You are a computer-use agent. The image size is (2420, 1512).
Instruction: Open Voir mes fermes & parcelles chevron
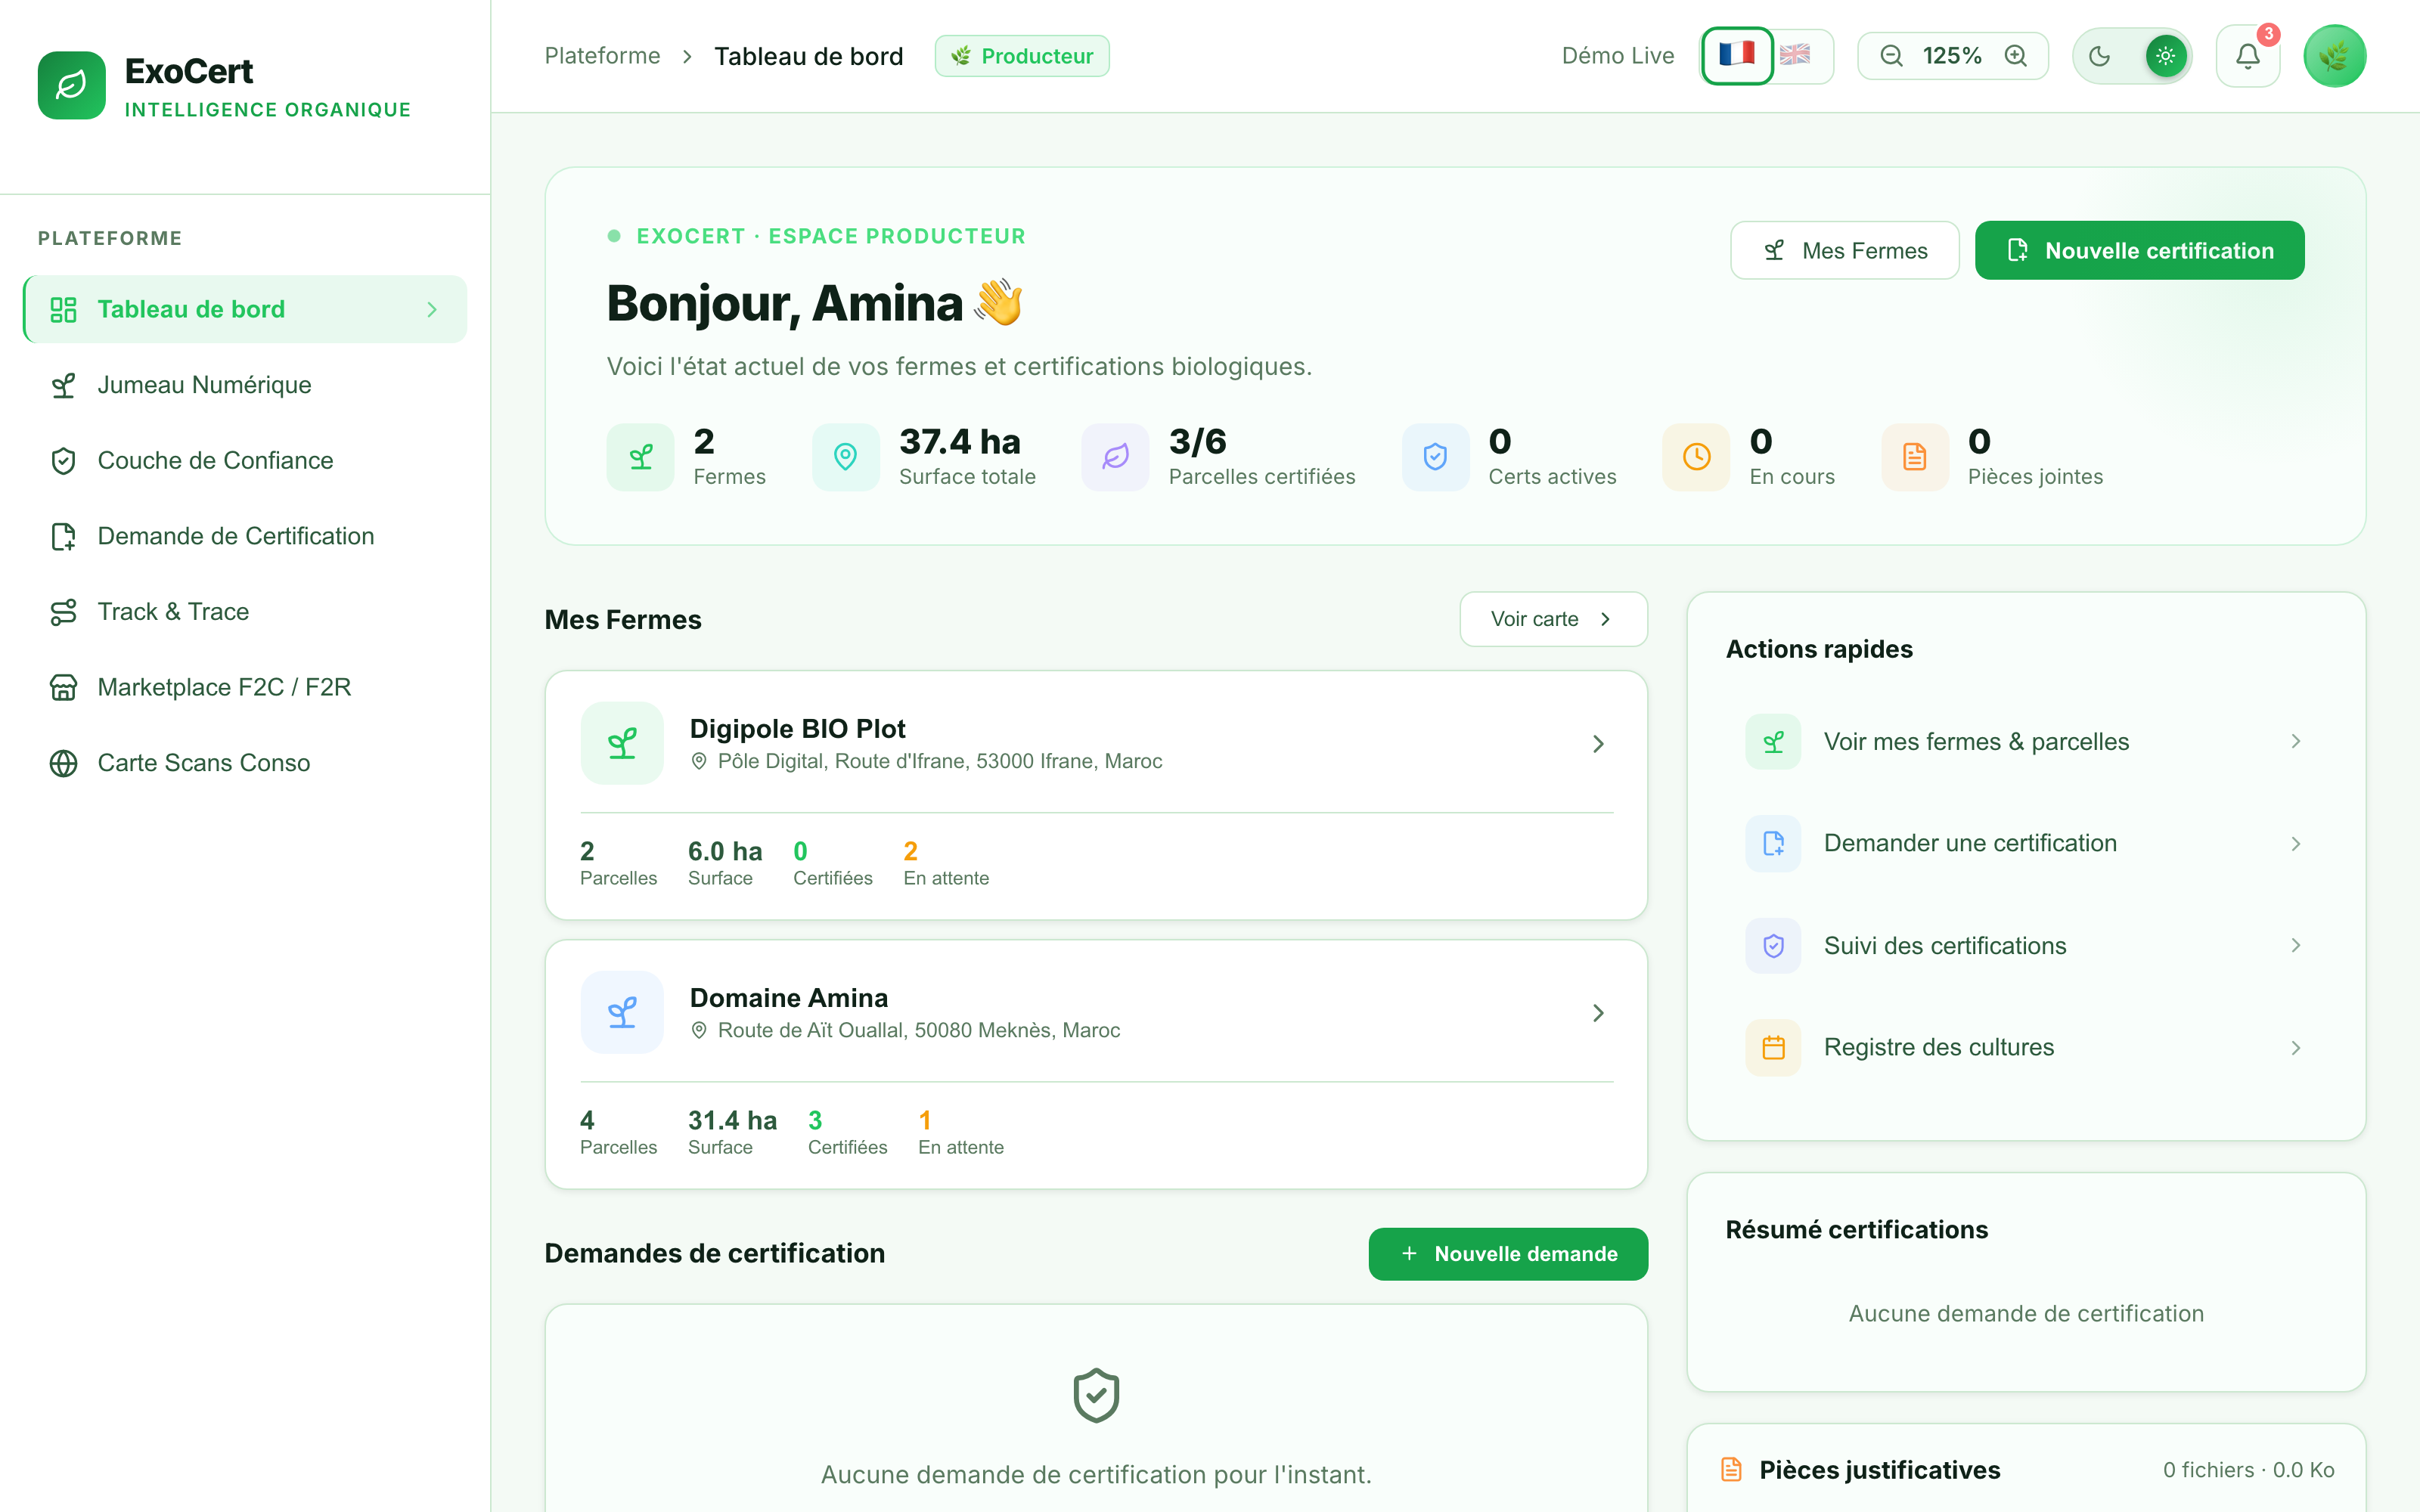coord(2296,741)
